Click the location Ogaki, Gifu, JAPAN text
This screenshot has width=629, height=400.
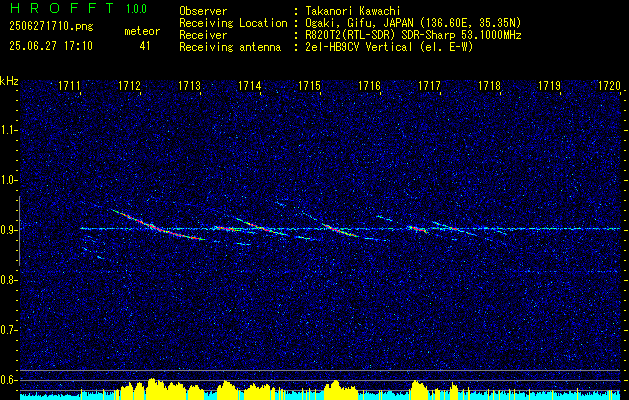pos(413,23)
